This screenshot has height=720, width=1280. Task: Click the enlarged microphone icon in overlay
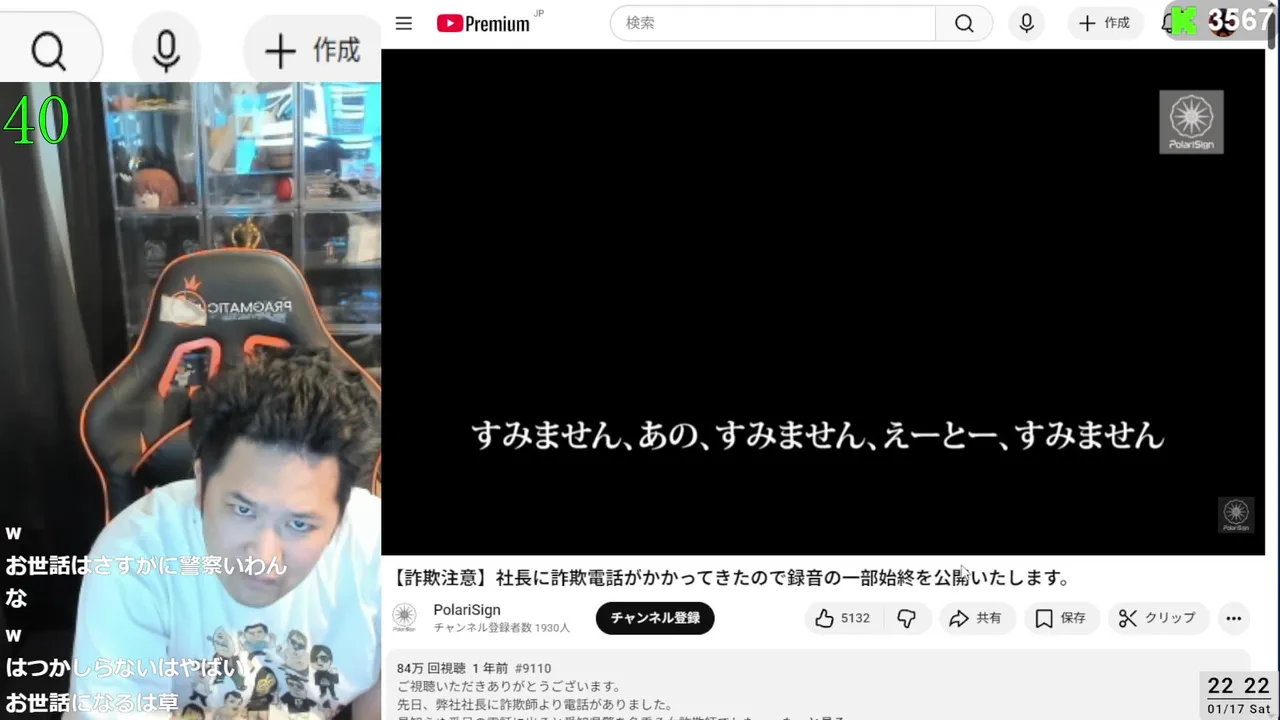pyautogui.click(x=166, y=50)
